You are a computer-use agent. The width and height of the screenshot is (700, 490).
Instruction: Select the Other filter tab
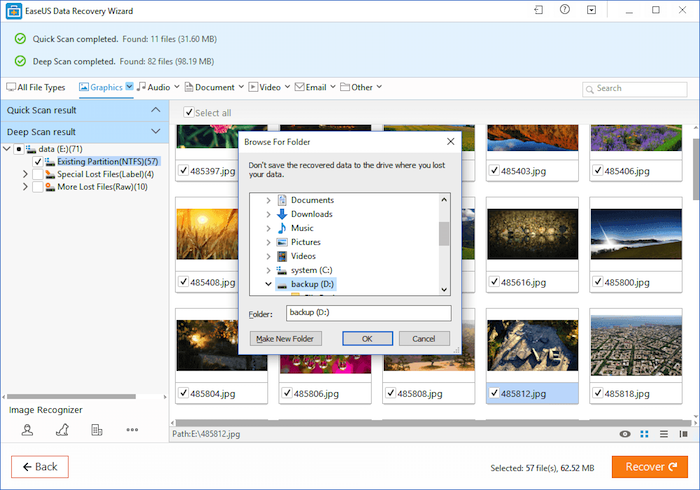356,87
